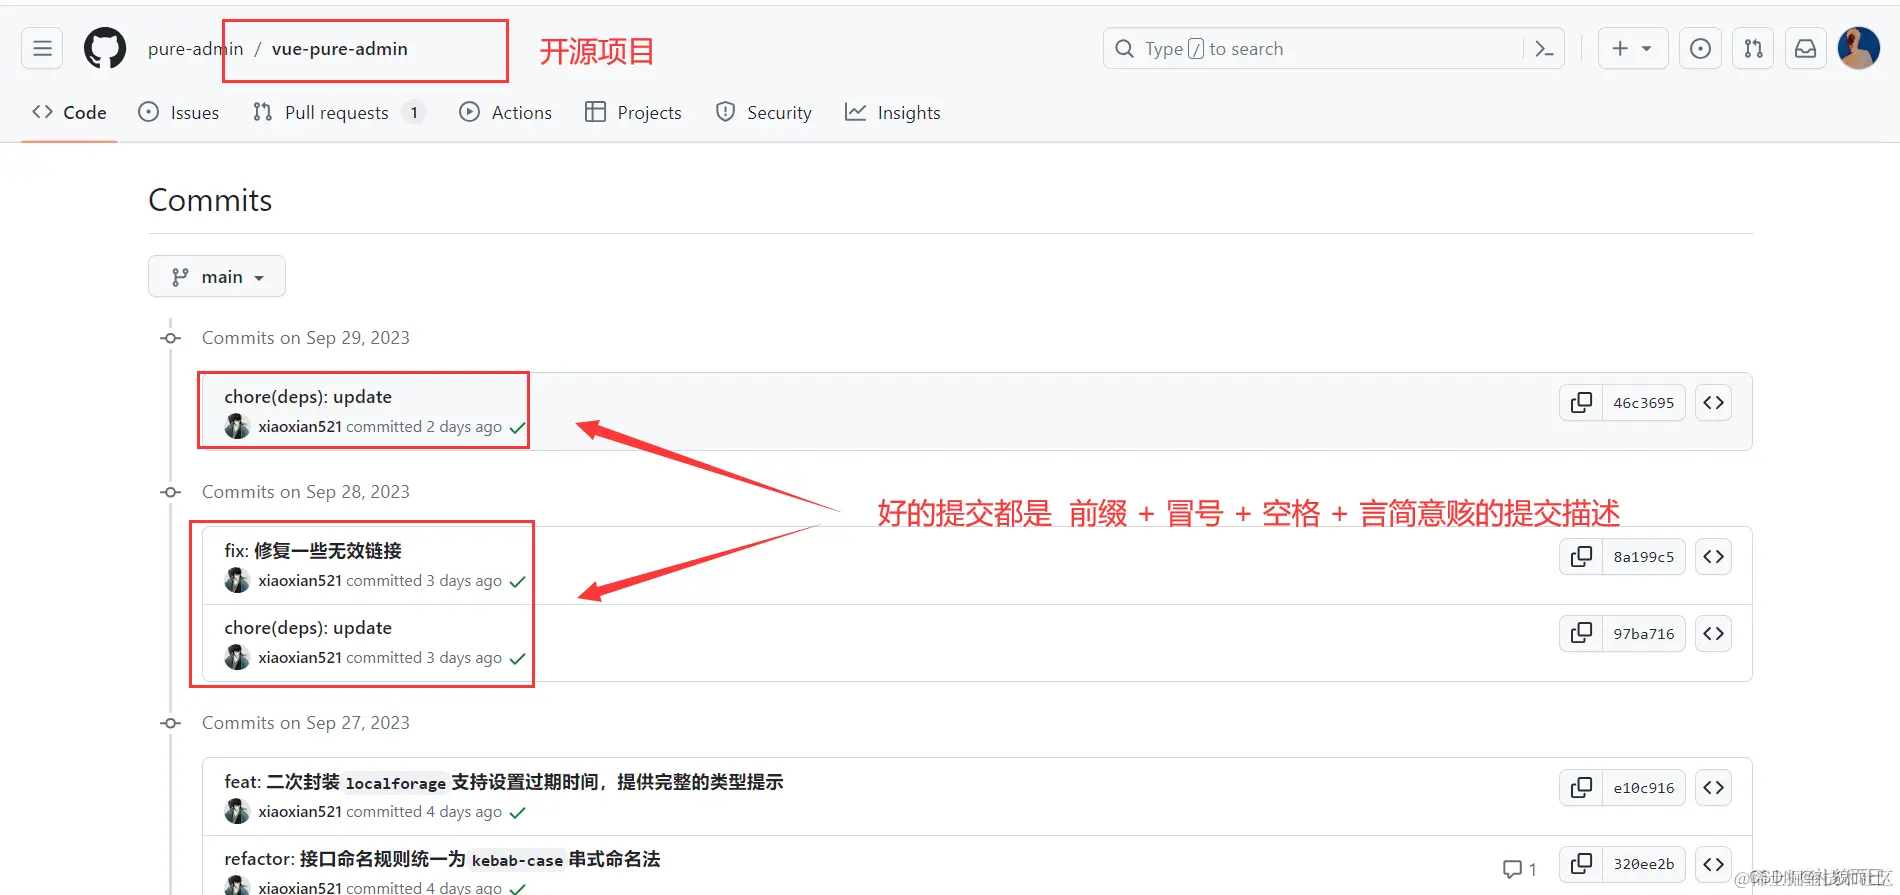Open commit 320ee2b hash link
The height and width of the screenshot is (895, 1900).
(1643, 864)
